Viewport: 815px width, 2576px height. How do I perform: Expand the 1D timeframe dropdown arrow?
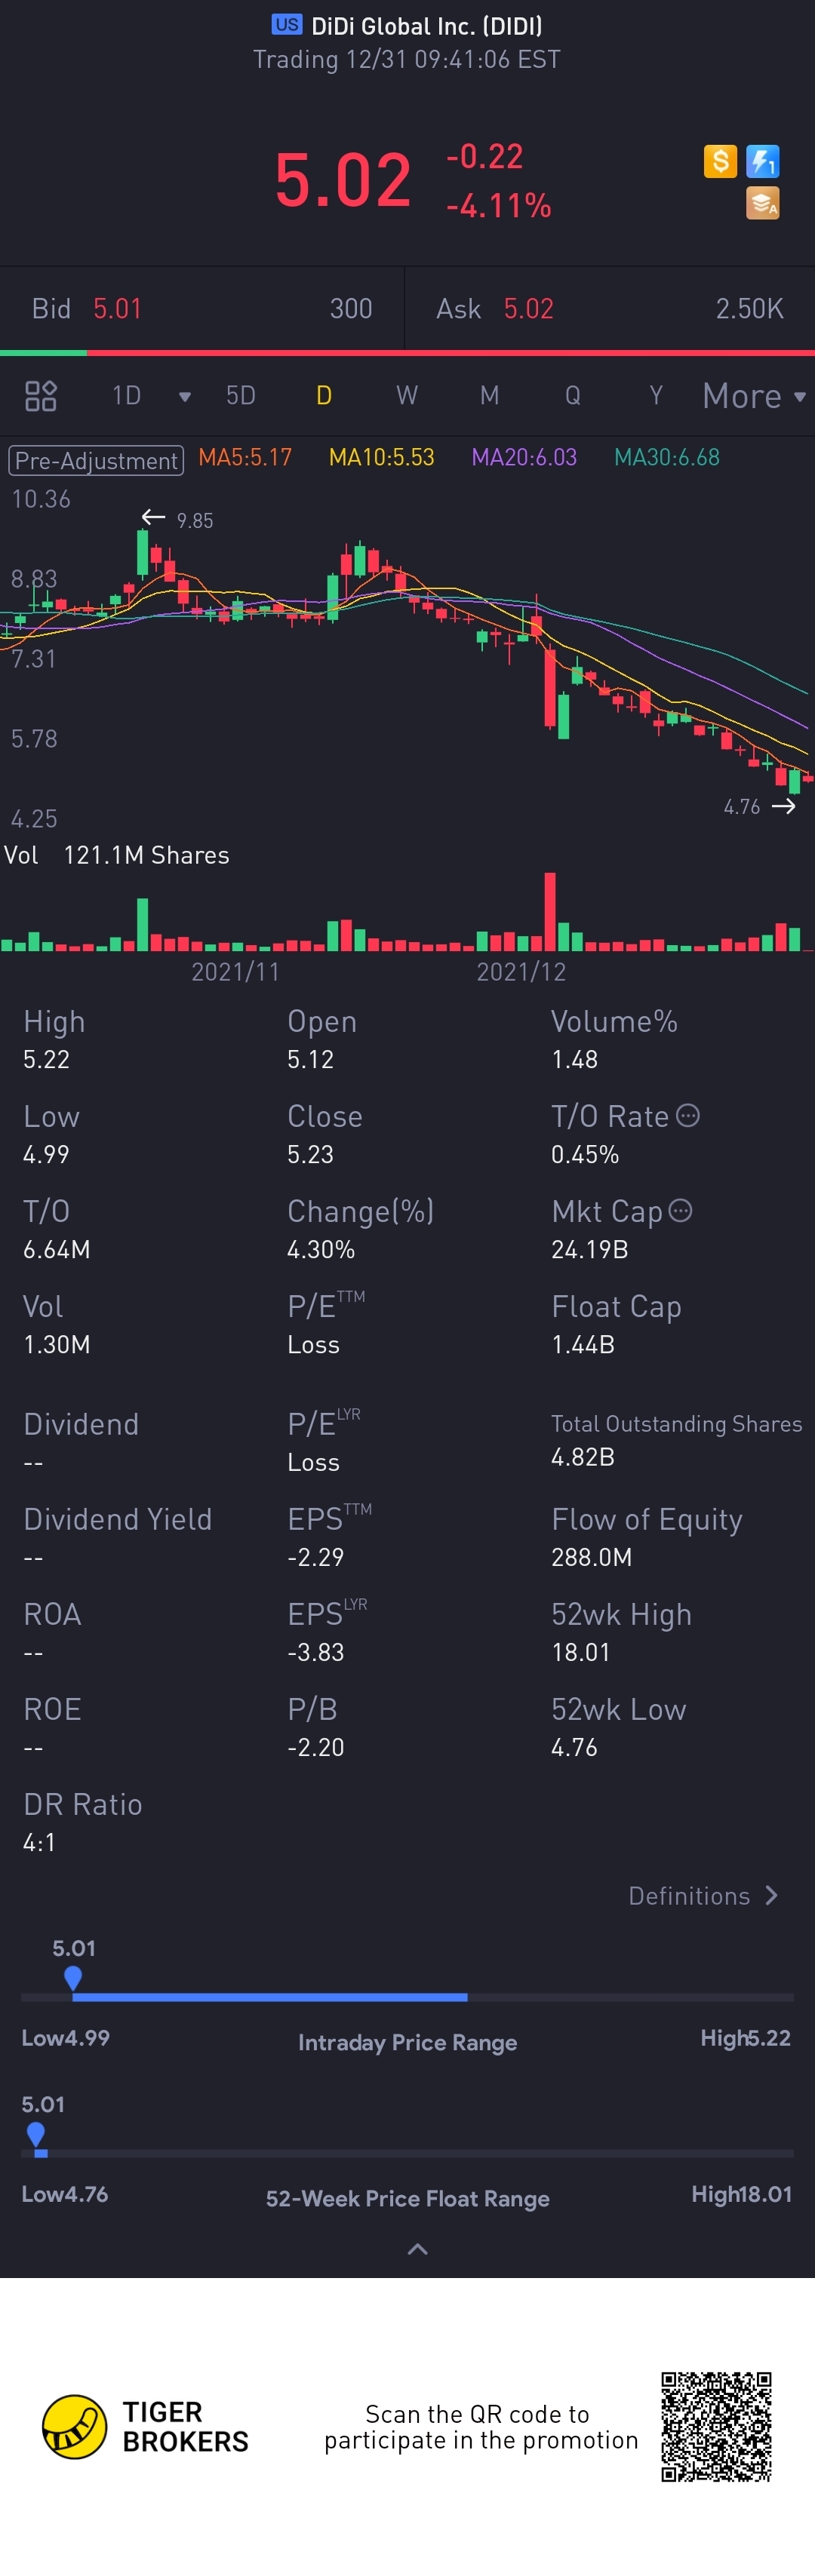point(184,397)
